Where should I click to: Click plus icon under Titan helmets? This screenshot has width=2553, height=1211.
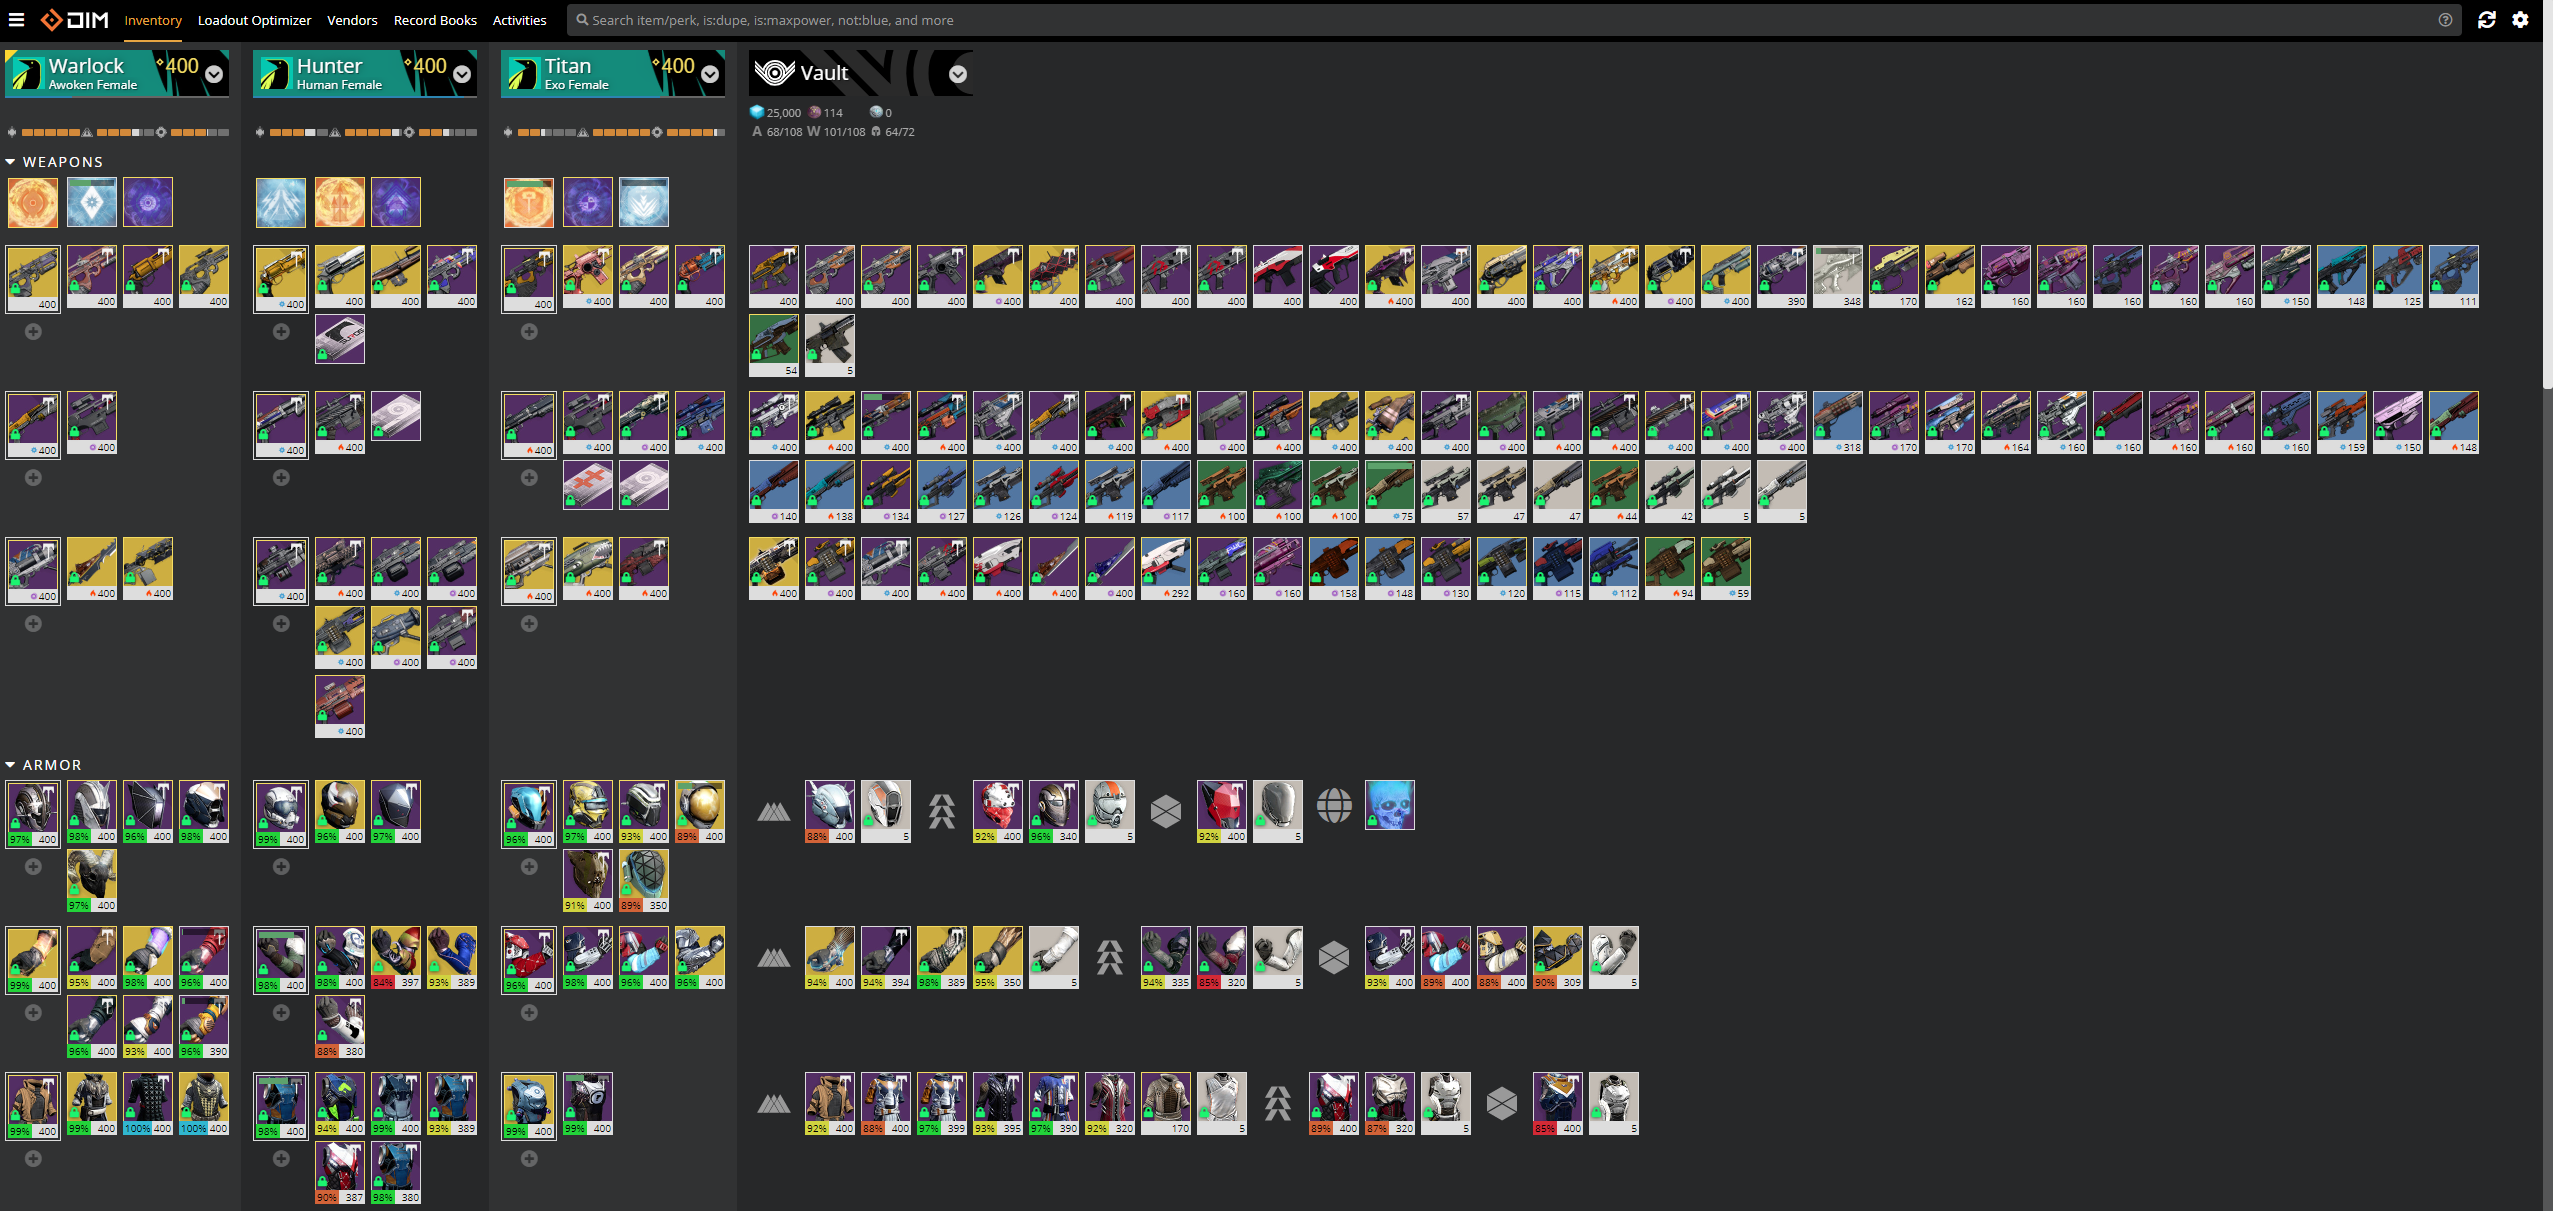point(529,867)
